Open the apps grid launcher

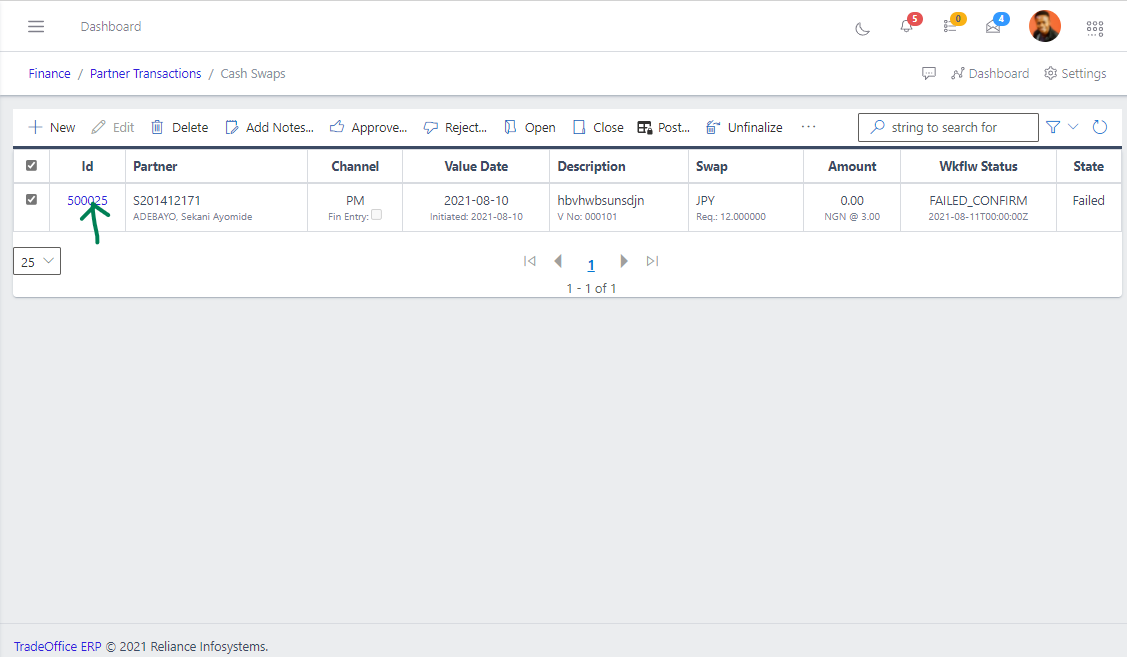coord(1095,28)
